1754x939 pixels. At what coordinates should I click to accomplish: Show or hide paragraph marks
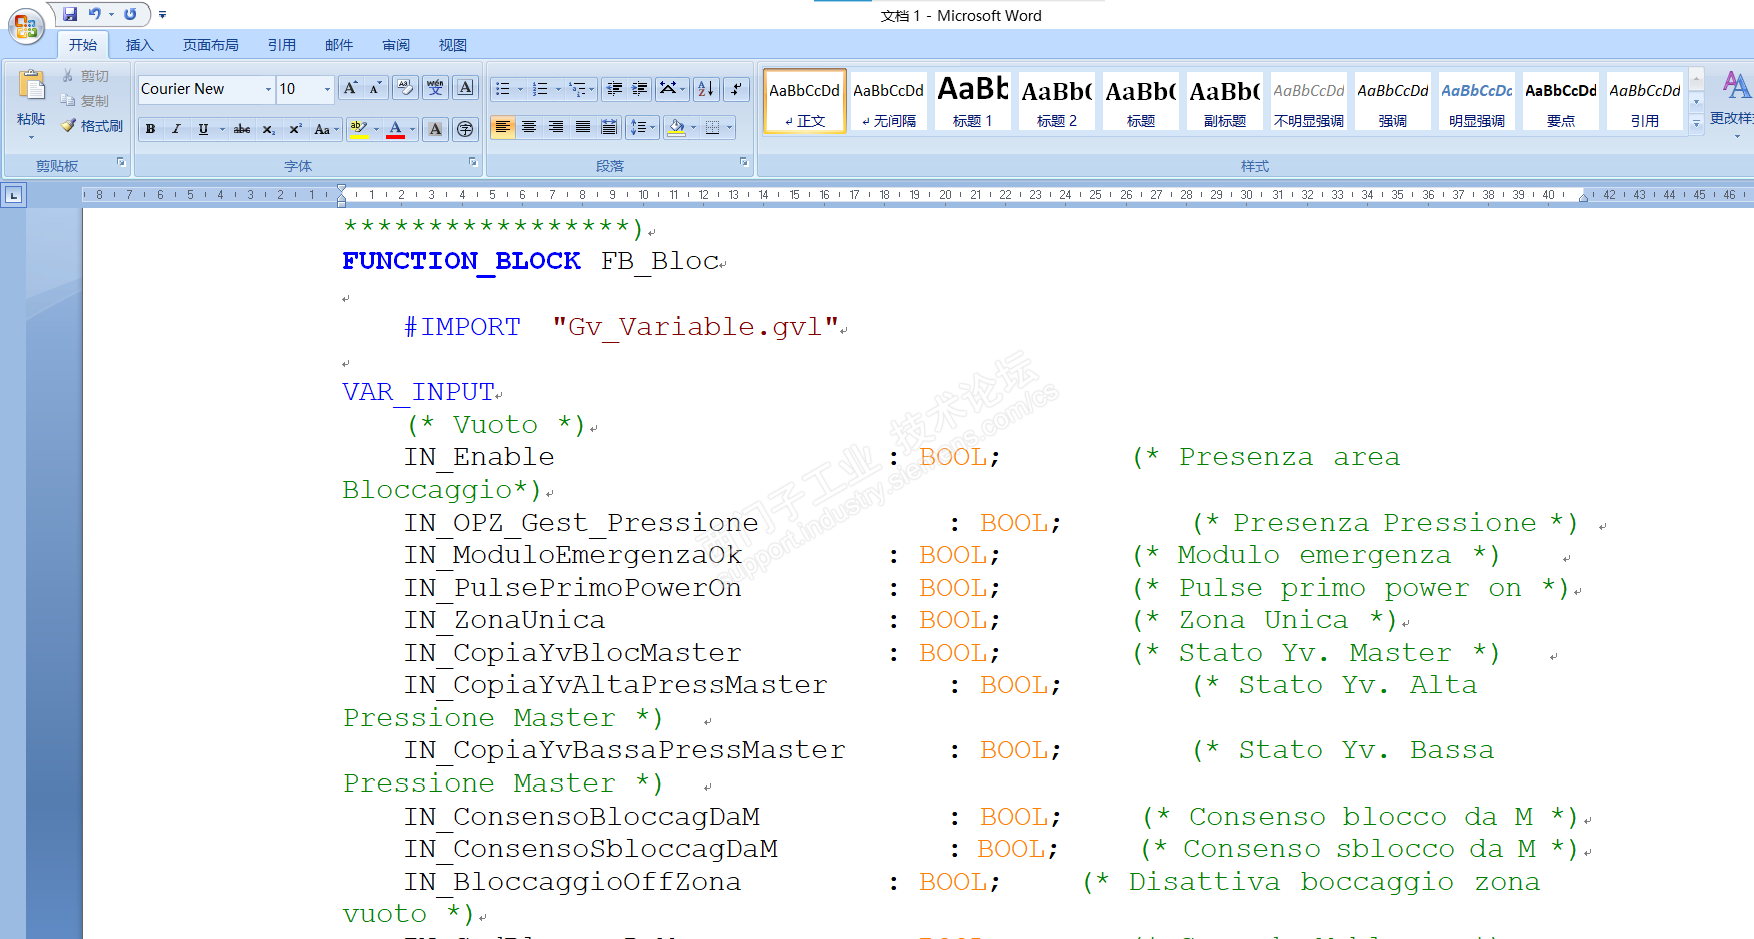[x=736, y=89]
